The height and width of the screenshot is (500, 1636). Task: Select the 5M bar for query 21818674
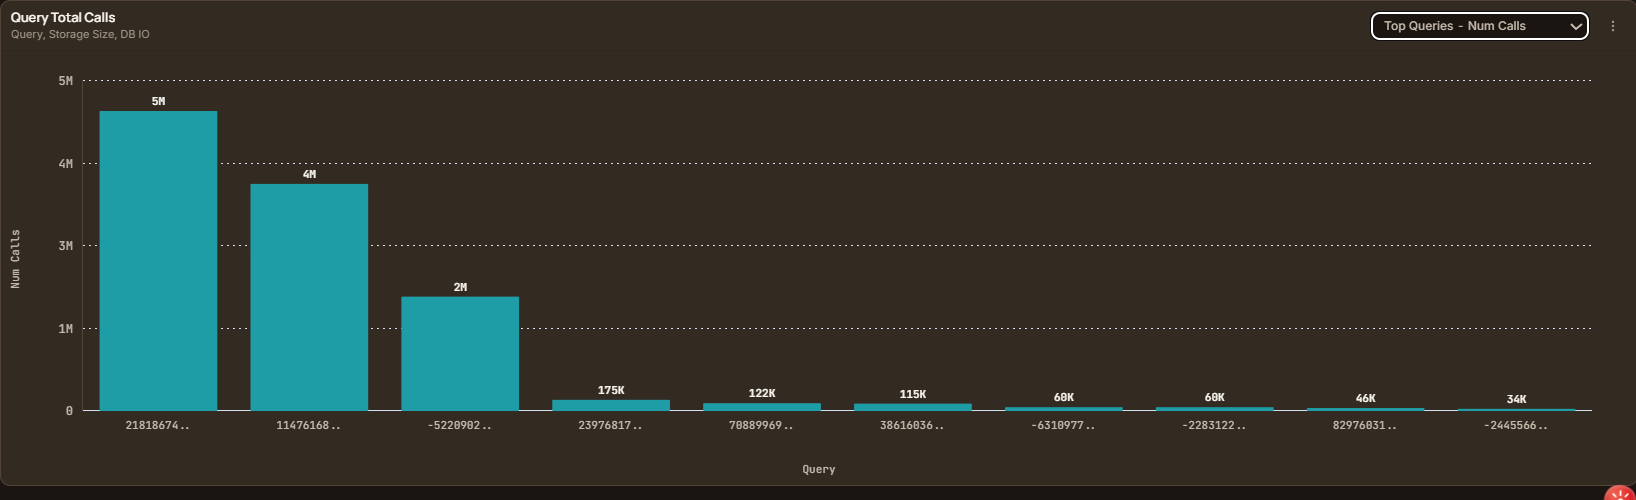point(158,261)
